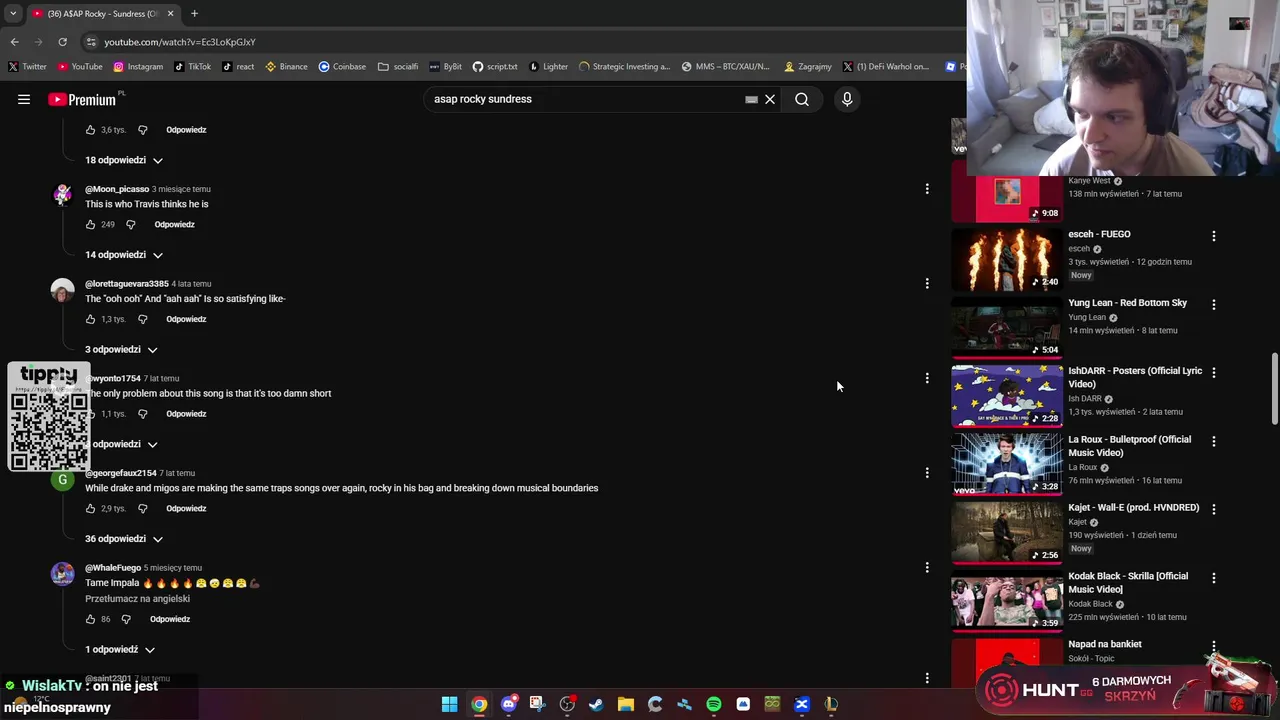
Task: Open Coinbase bookmark
Action: click(x=342, y=67)
